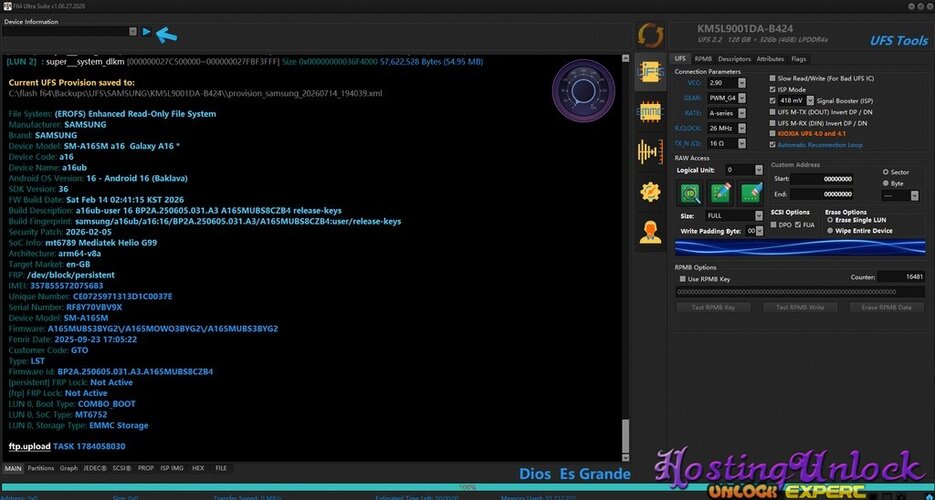This screenshot has height=500, width=935.
Task: Switch to the Descriptors tab
Action: coord(734,59)
